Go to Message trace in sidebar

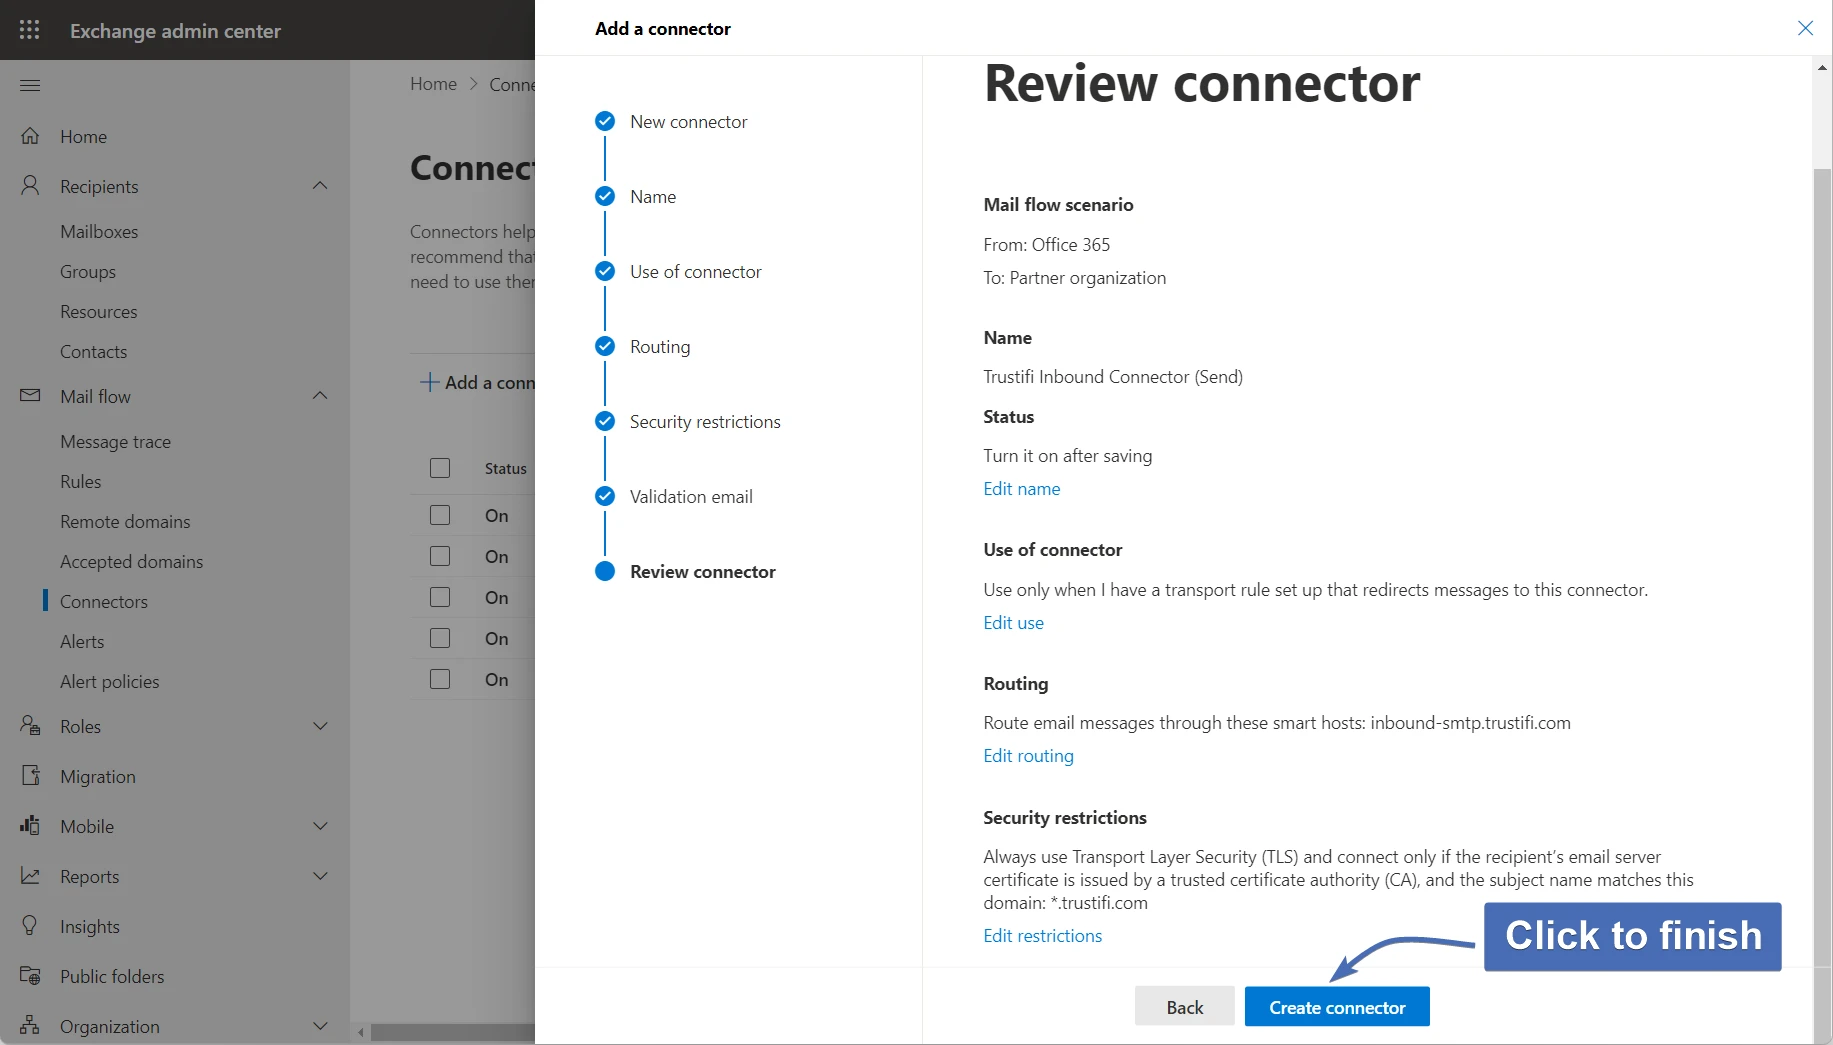coord(115,441)
